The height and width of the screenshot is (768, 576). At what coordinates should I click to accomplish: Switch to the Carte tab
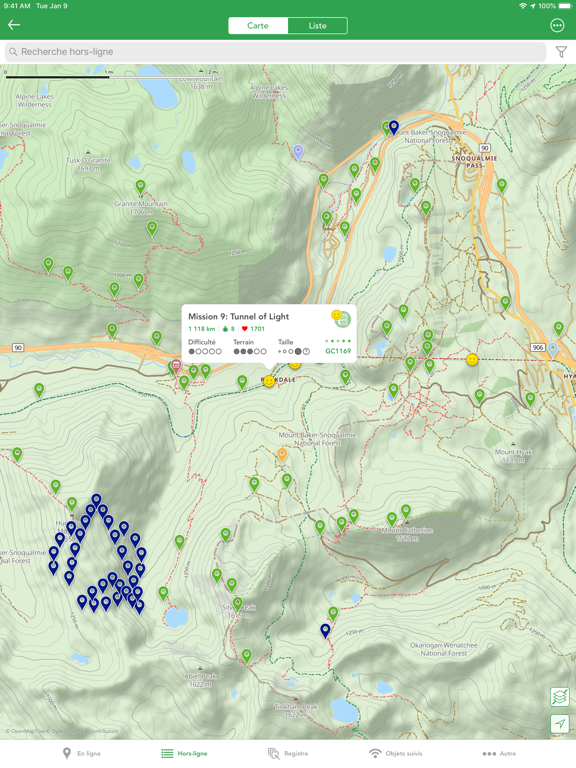pyautogui.click(x=258, y=25)
